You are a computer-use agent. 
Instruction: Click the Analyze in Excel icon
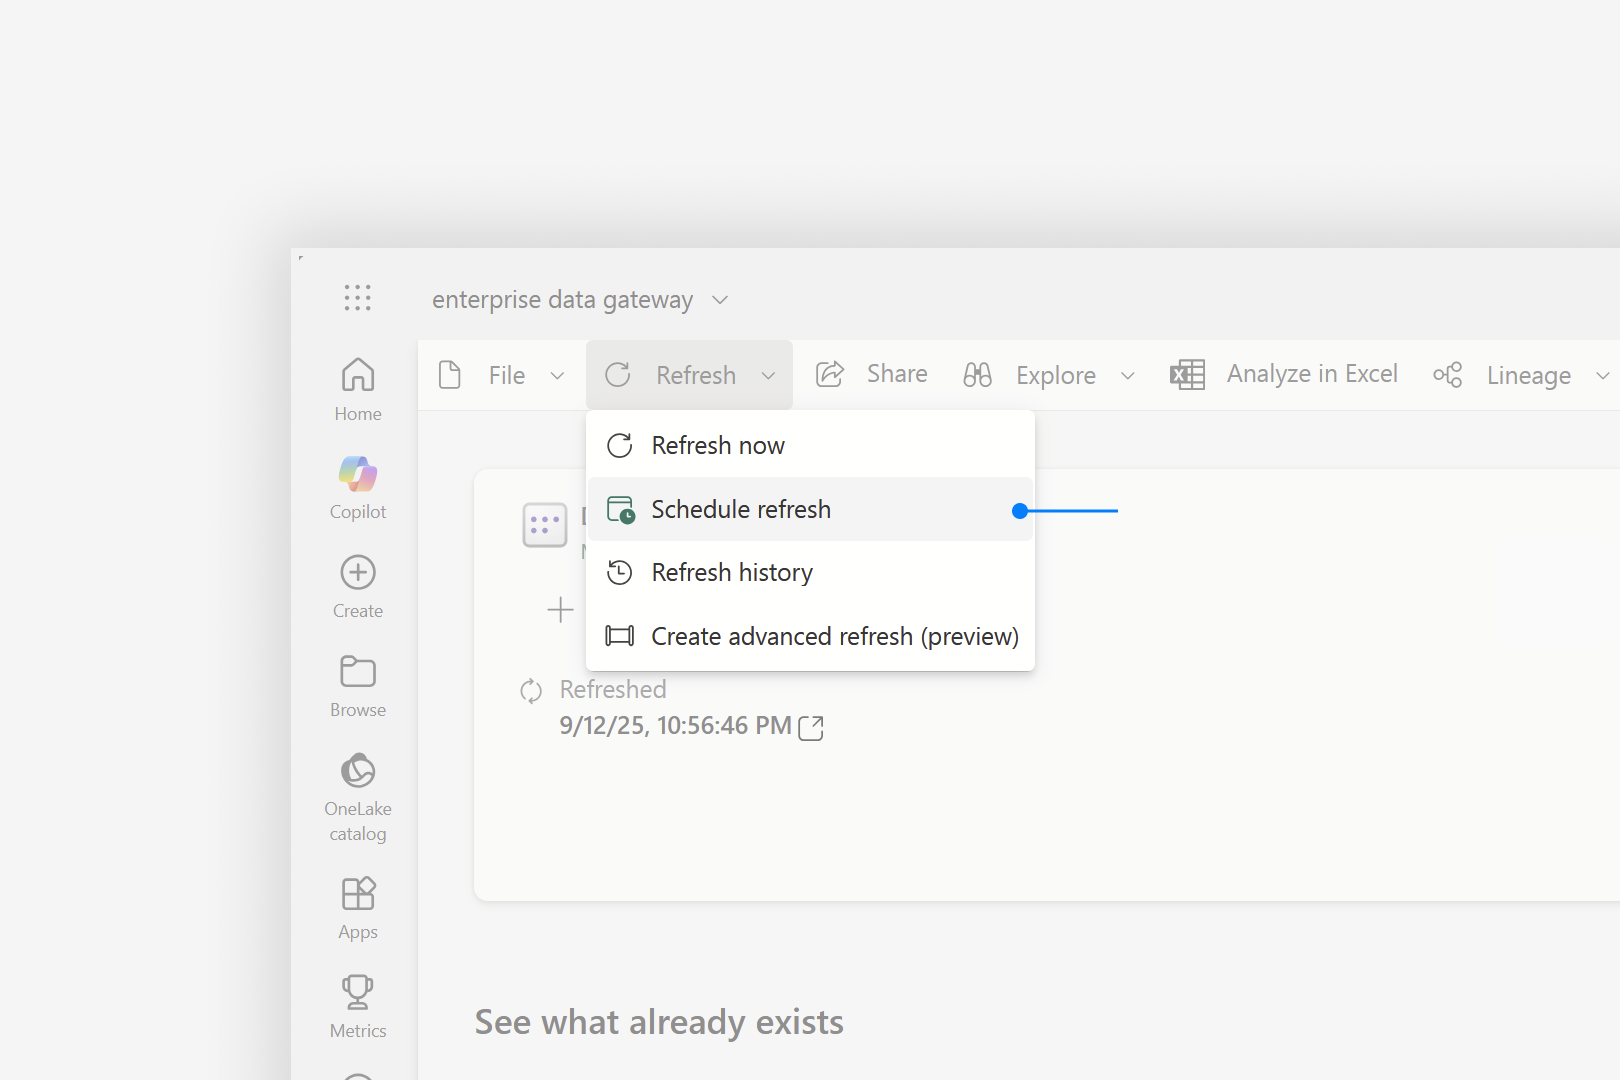[x=1187, y=375]
